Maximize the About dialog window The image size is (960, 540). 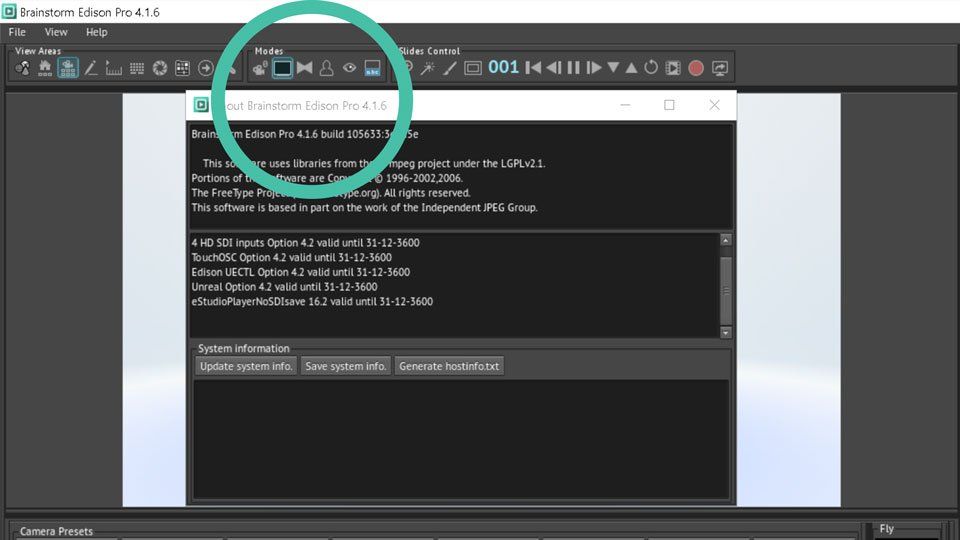coord(669,105)
